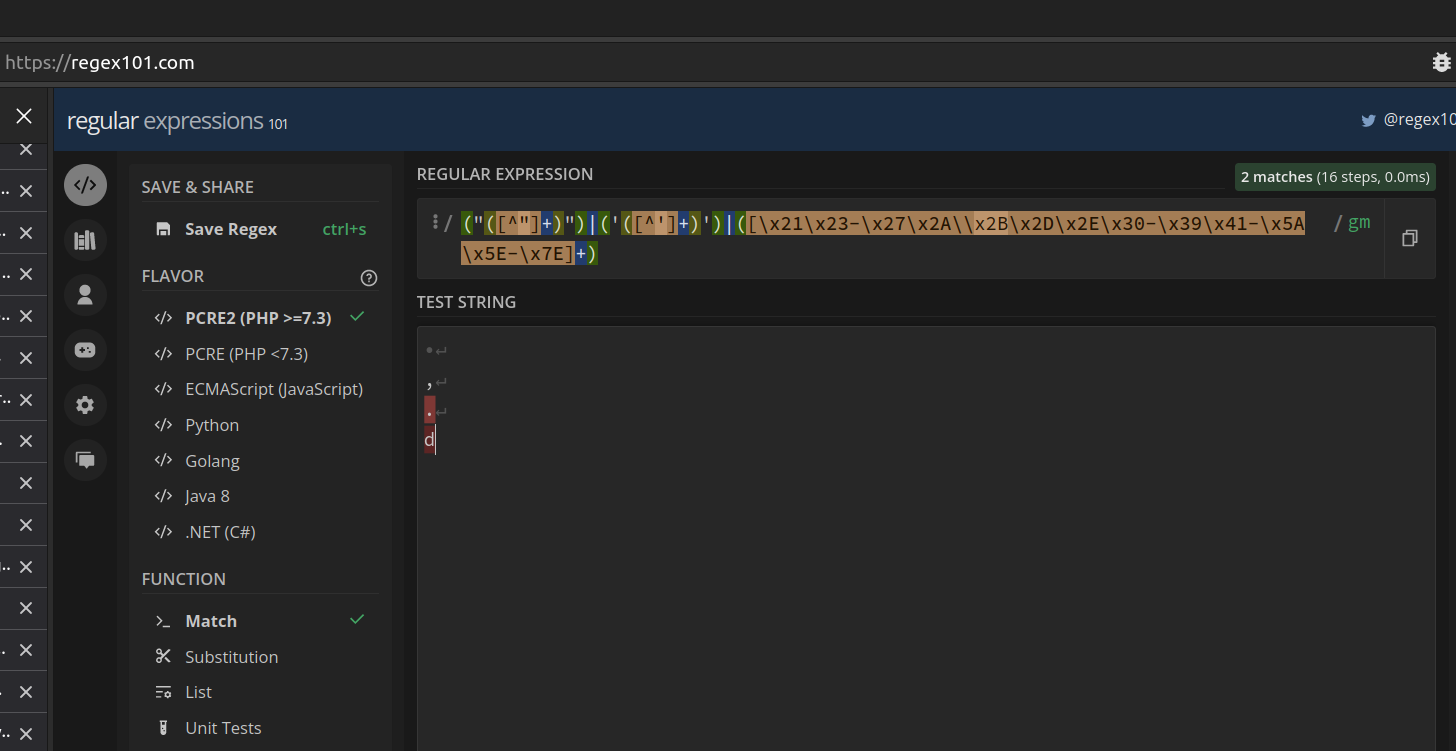Viewport: 1456px width, 751px height.
Task: Click the browser bug extension icon
Action: pos(1441,63)
